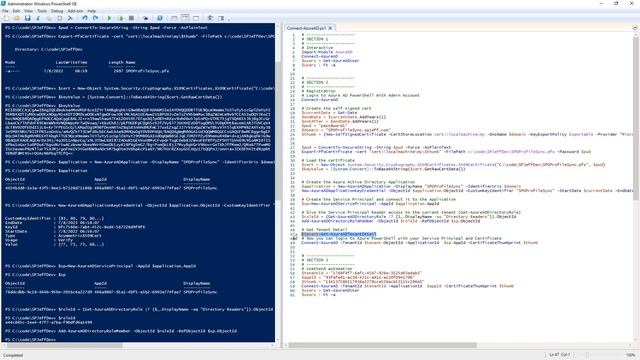Image resolution: width=640 pixels, height=360 pixels.
Task: Open the Debug menu
Action: pos(57,11)
